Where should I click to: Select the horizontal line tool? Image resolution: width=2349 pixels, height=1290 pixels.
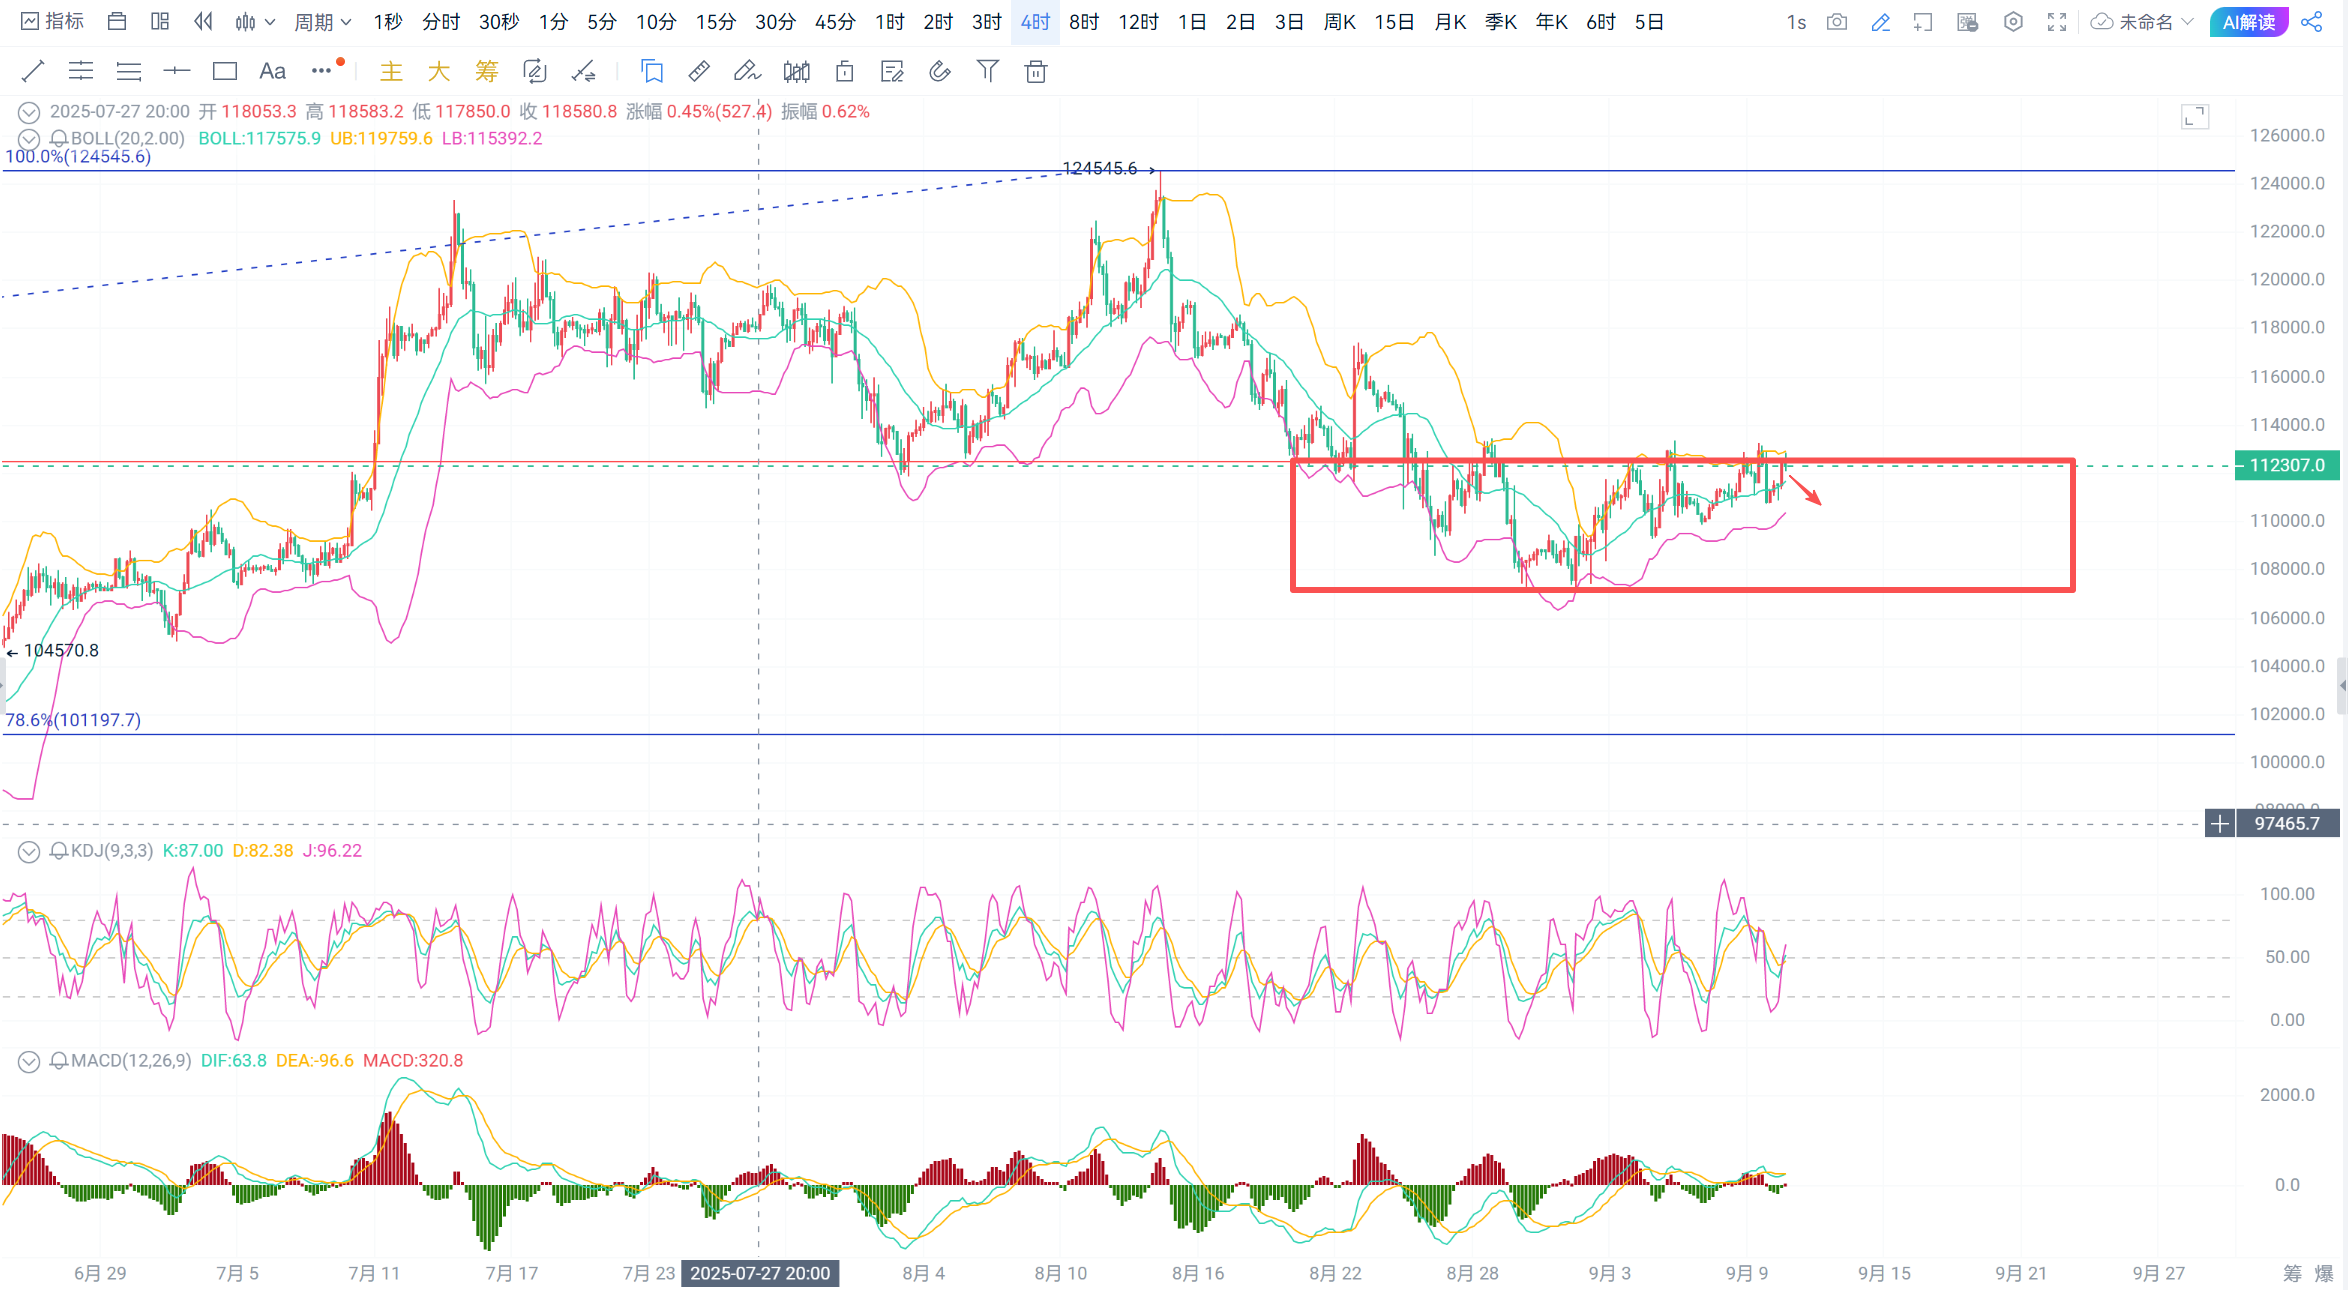(177, 71)
